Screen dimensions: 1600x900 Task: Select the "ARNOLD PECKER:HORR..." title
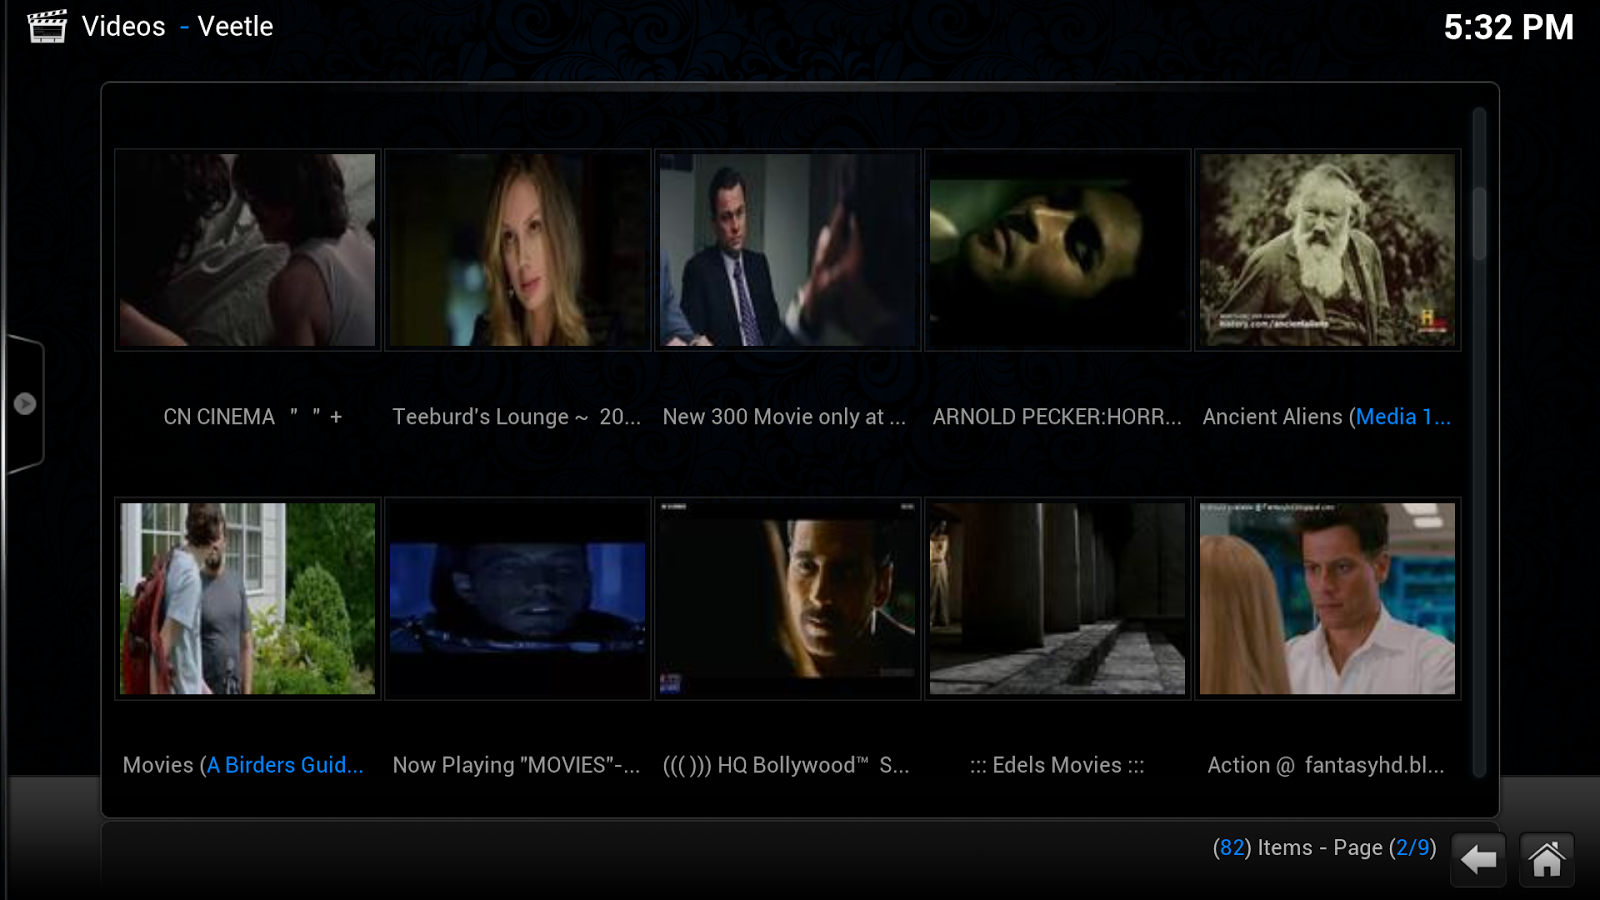pyautogui.click(x=1057, y=417)
